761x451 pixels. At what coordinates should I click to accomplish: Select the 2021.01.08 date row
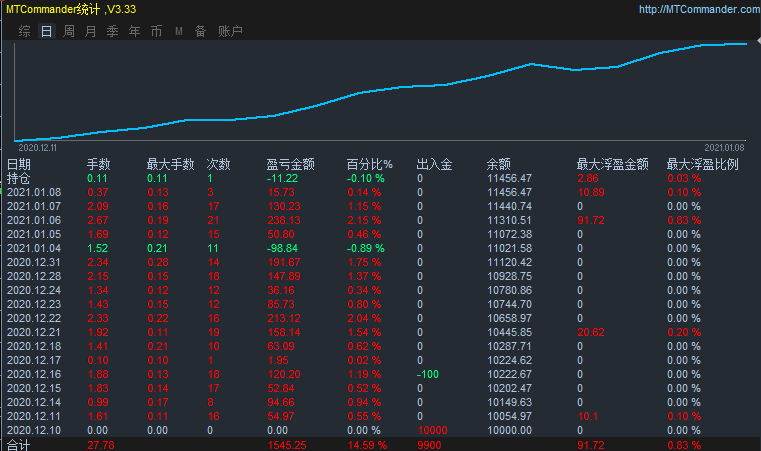point(34,193)
